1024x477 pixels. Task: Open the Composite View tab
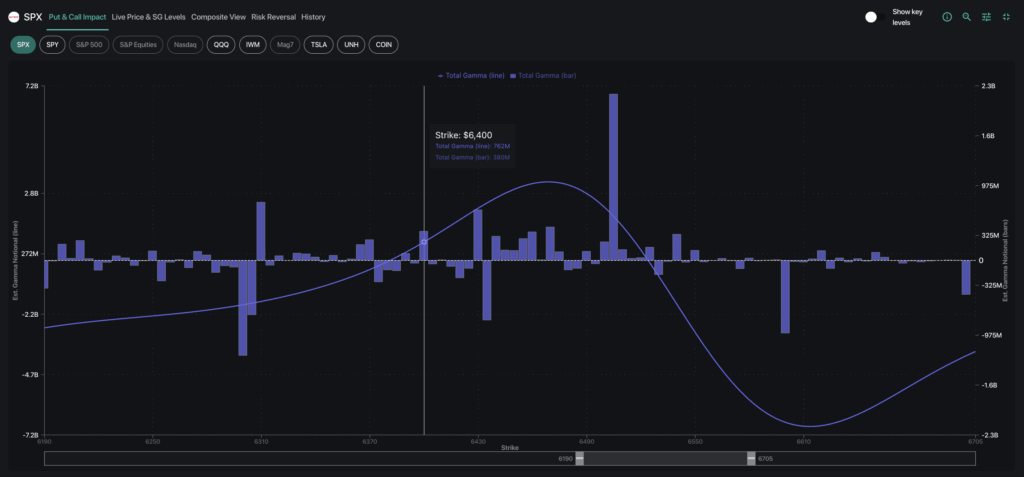point(218,17)
